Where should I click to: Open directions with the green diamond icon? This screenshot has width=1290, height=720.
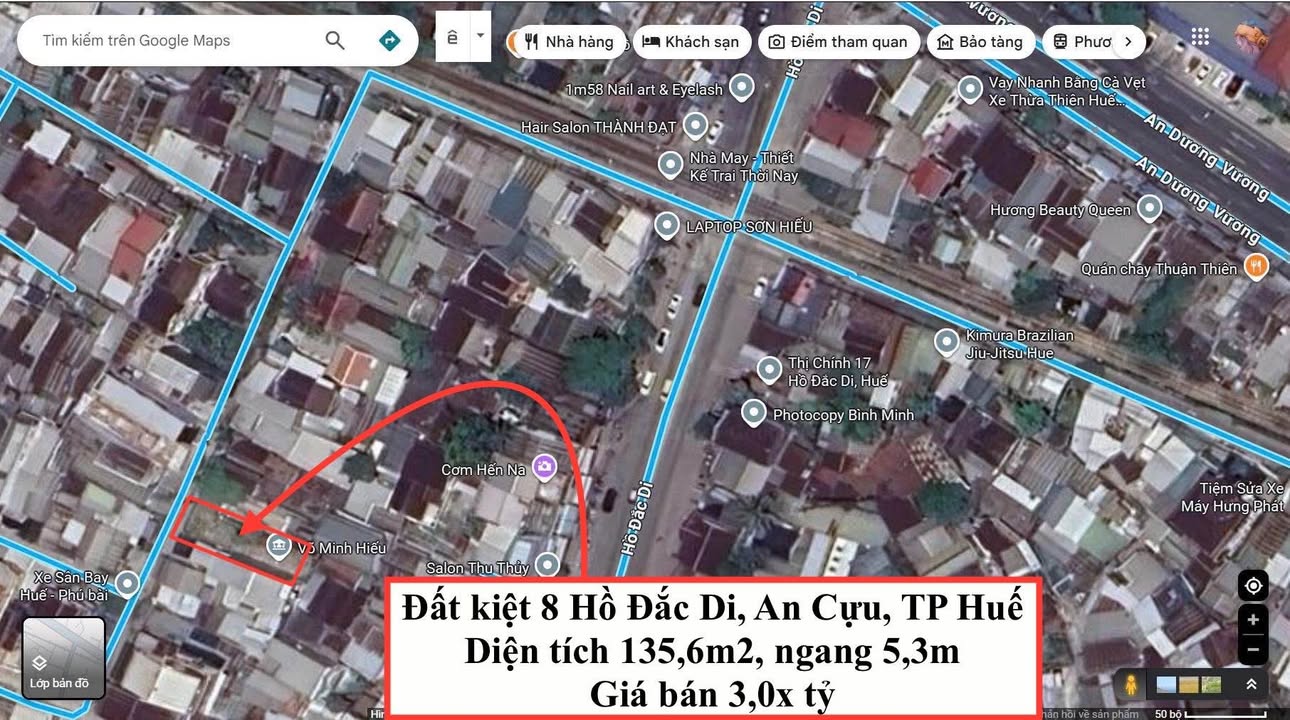click(389, 40)
